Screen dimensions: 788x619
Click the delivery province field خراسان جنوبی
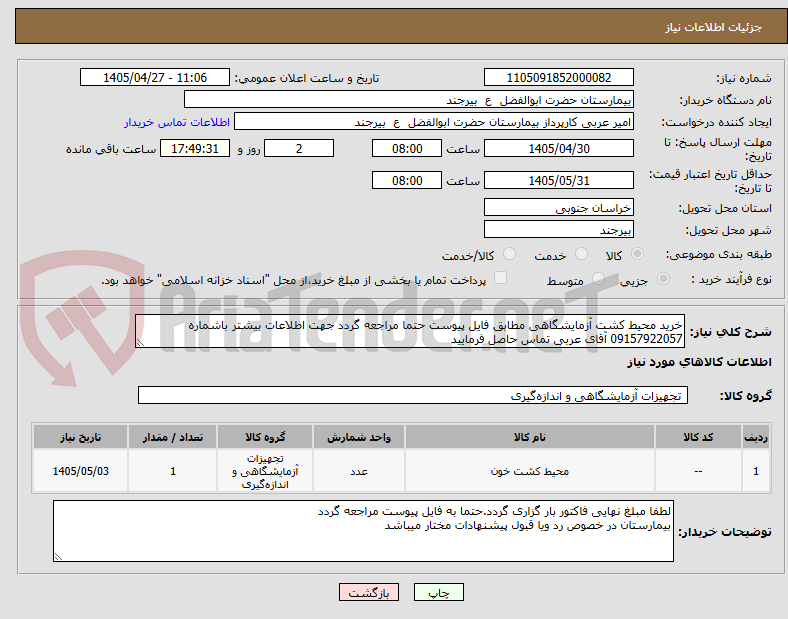tap(558, 207)
